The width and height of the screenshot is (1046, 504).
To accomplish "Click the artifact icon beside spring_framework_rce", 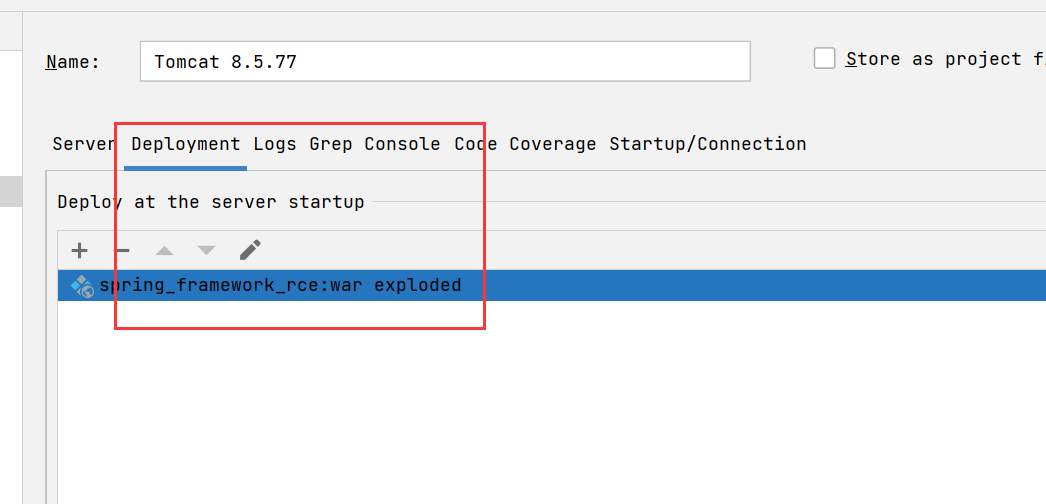I will tap(81, 286).
